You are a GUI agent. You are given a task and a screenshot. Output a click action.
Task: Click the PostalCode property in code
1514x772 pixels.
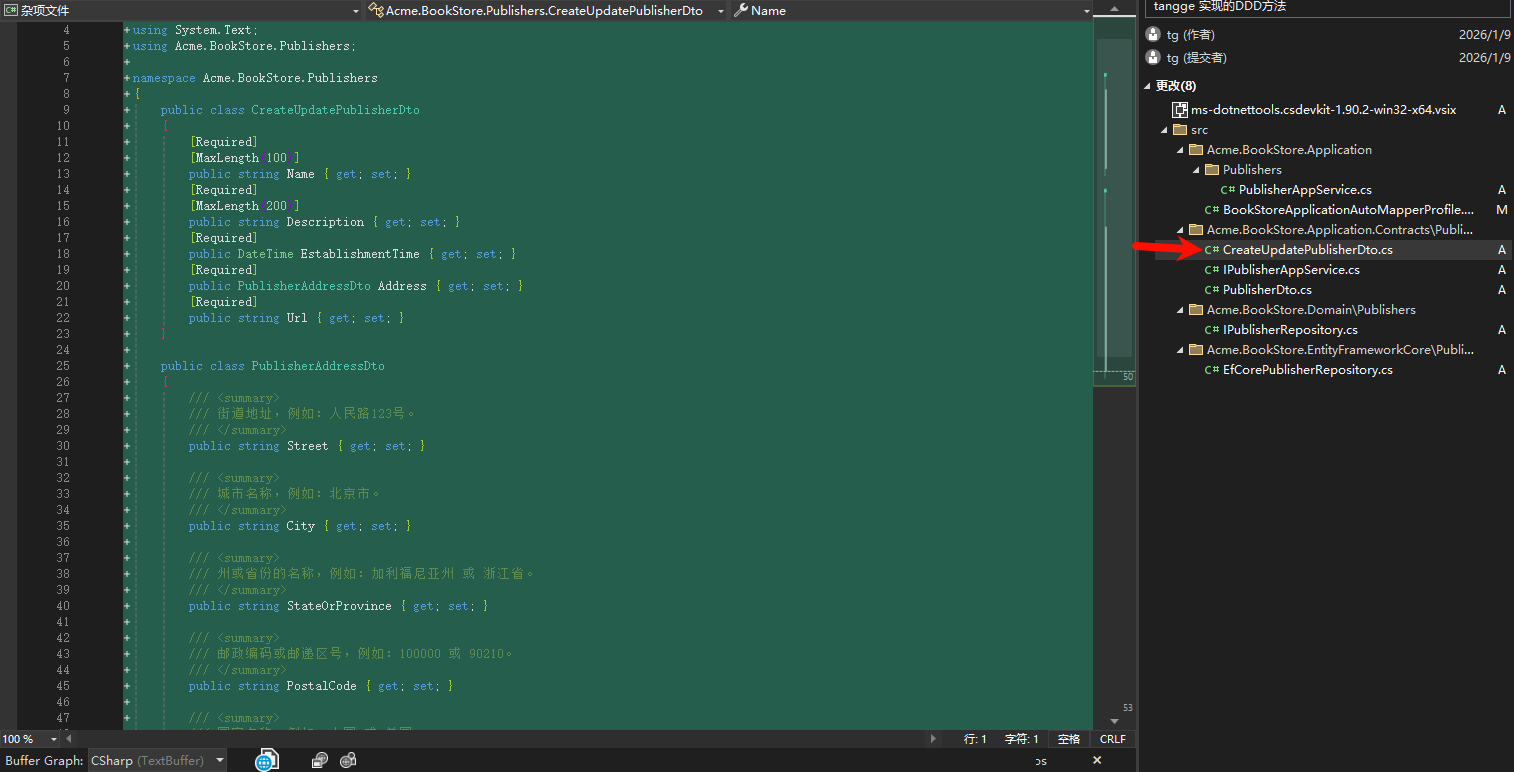point(321,686)
